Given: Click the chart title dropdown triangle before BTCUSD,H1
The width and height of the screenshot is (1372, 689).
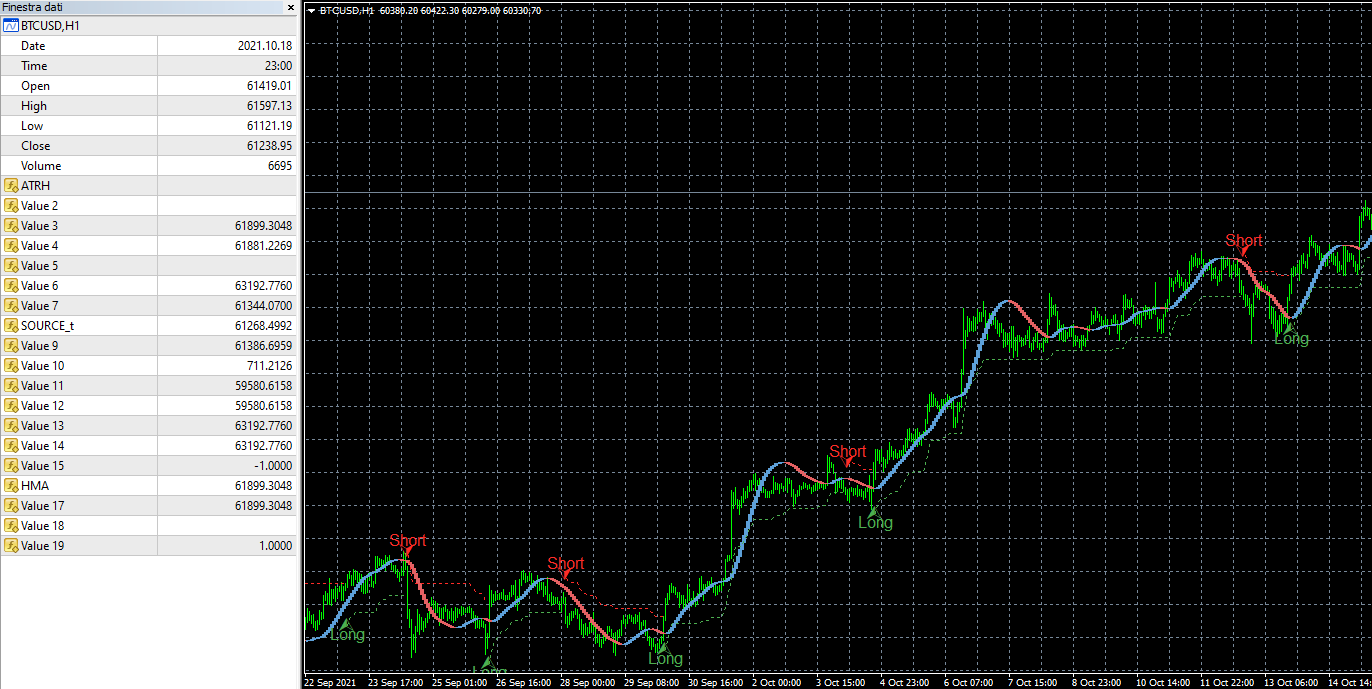Looking at the screenshot, I should tap(311, 10).
